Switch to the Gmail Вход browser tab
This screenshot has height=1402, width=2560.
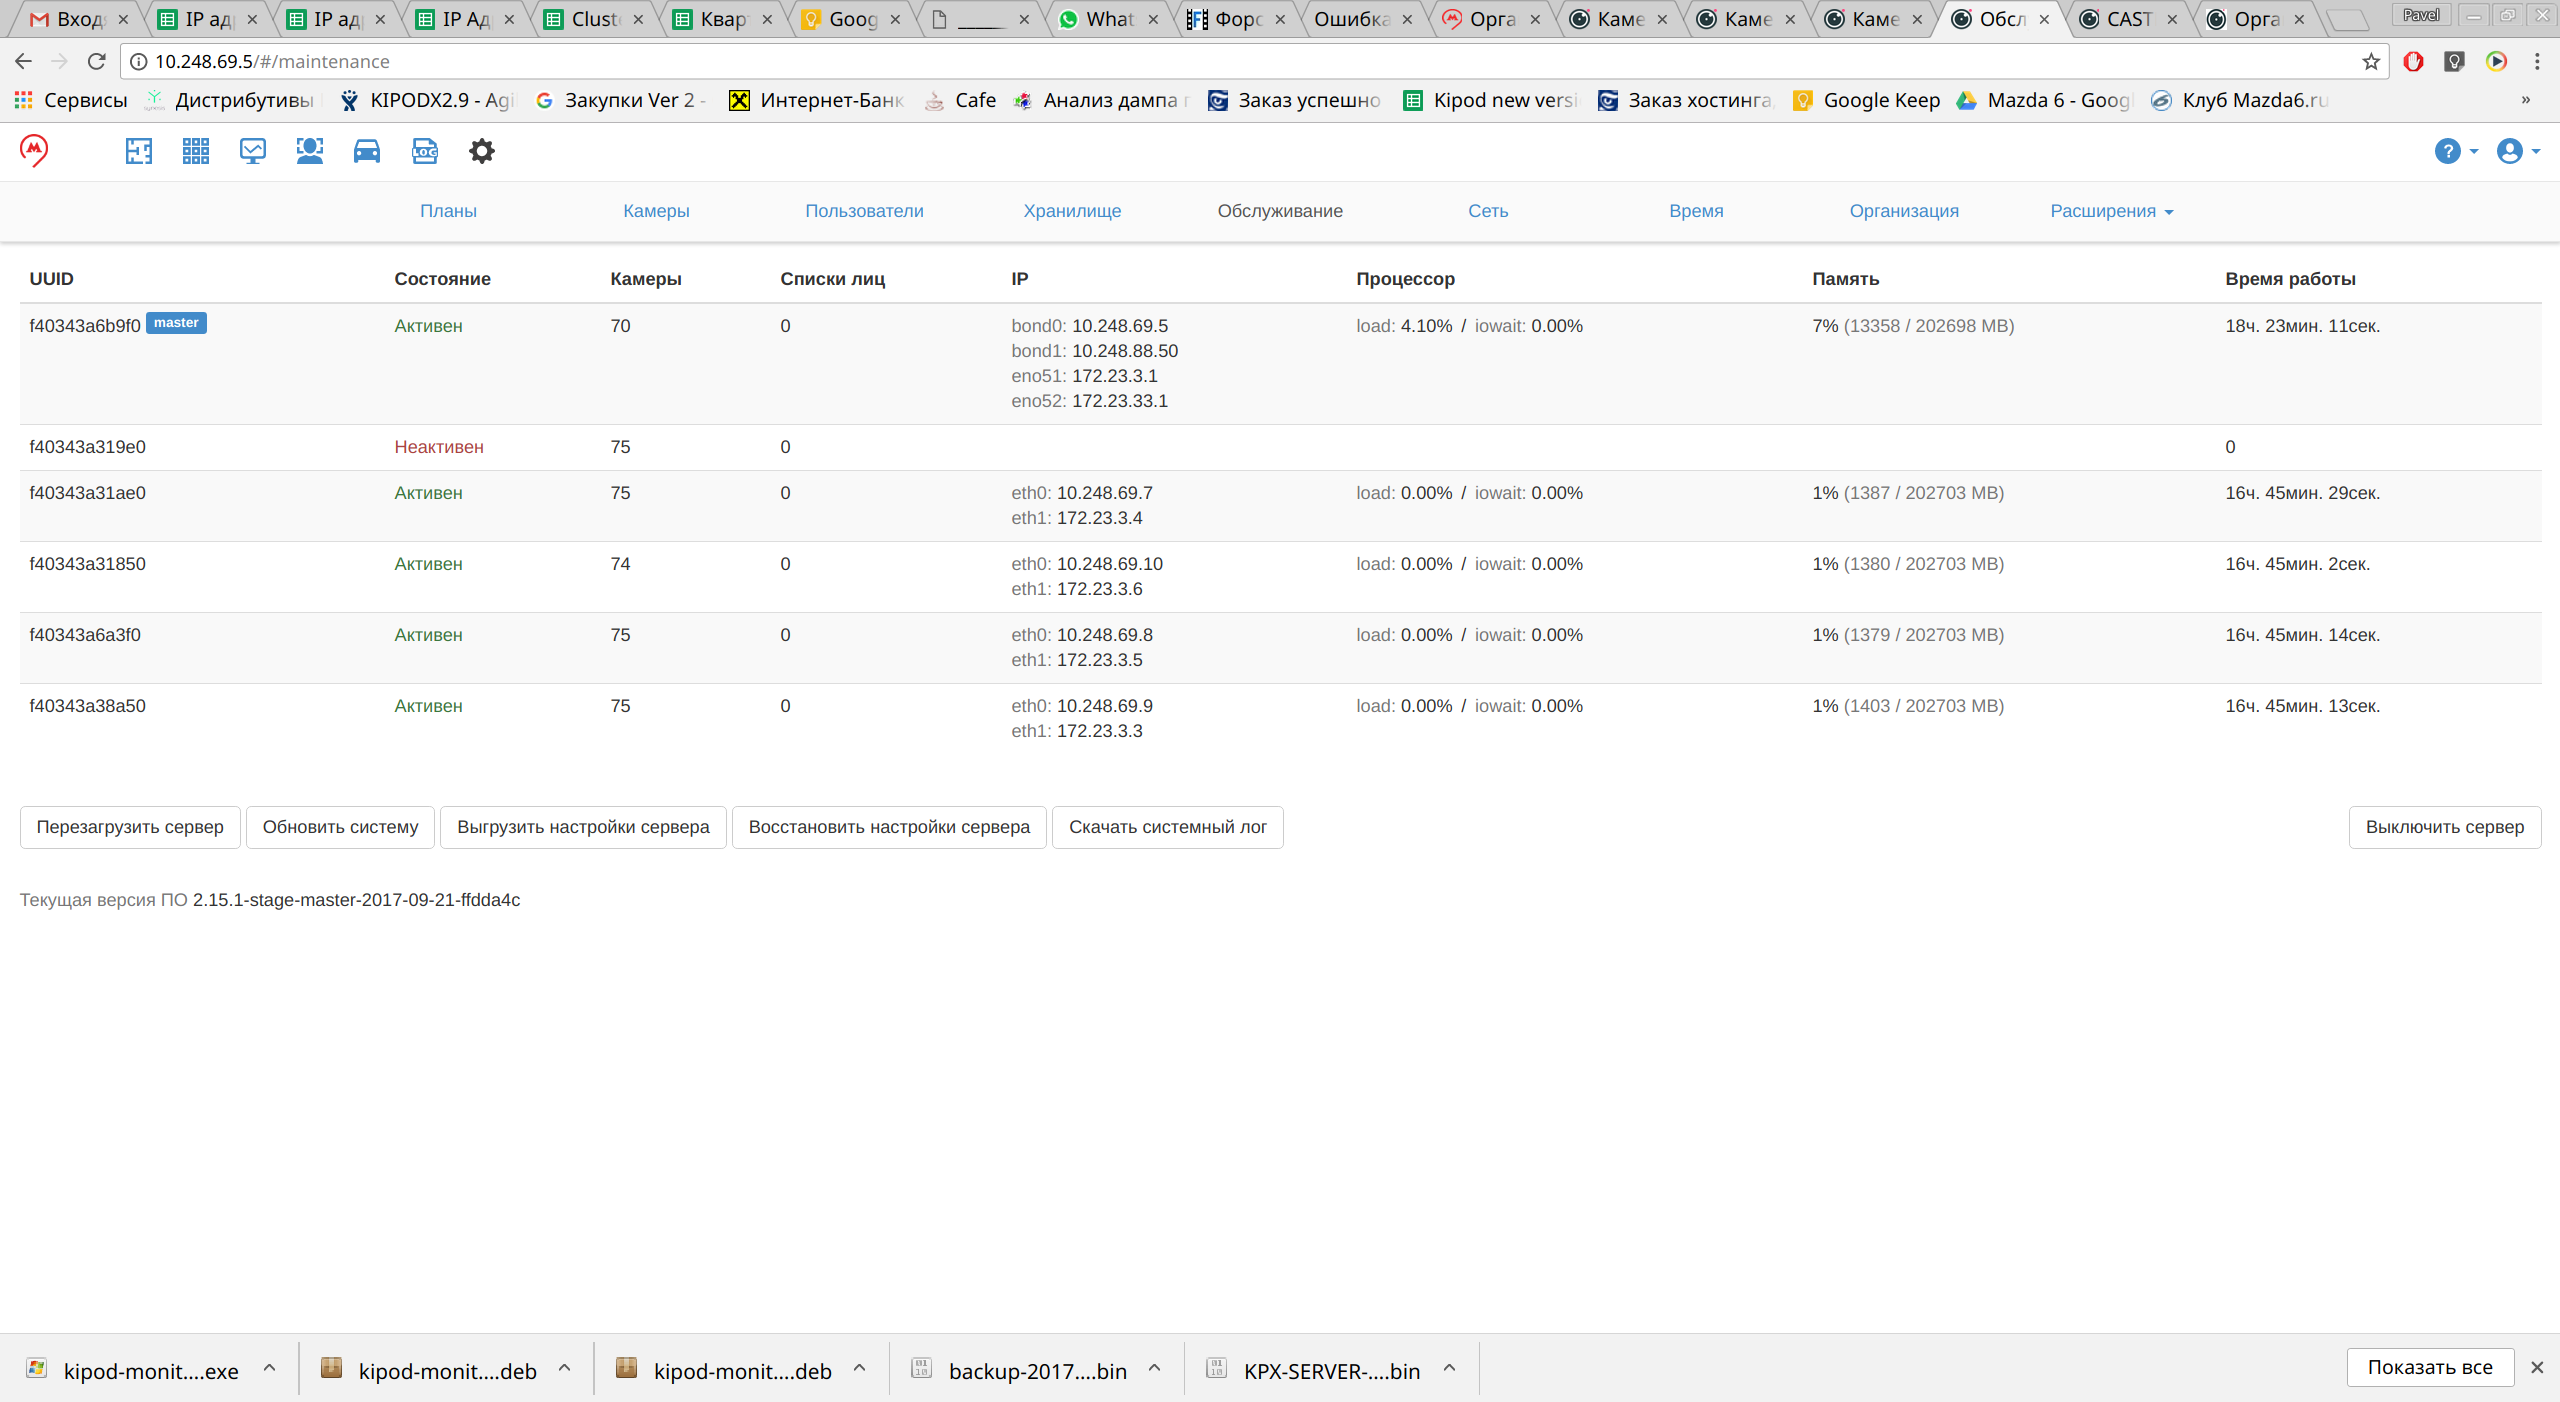(80, 19)
